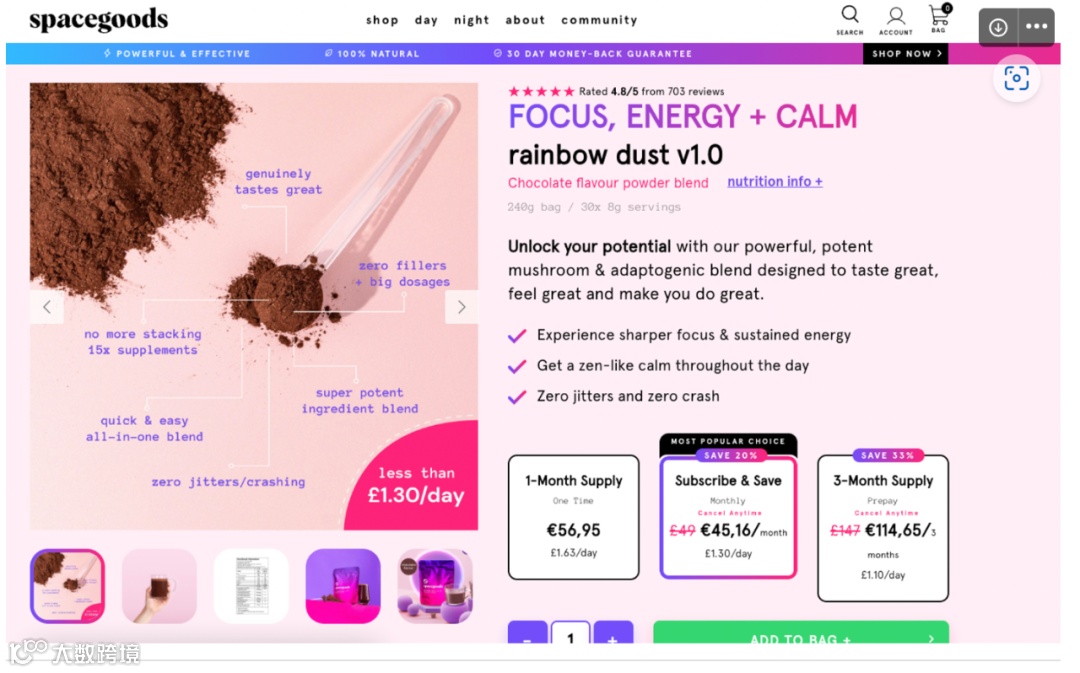Decrease quantity with the minus button
Screen dimensions: 1080x673
[528, 633]
